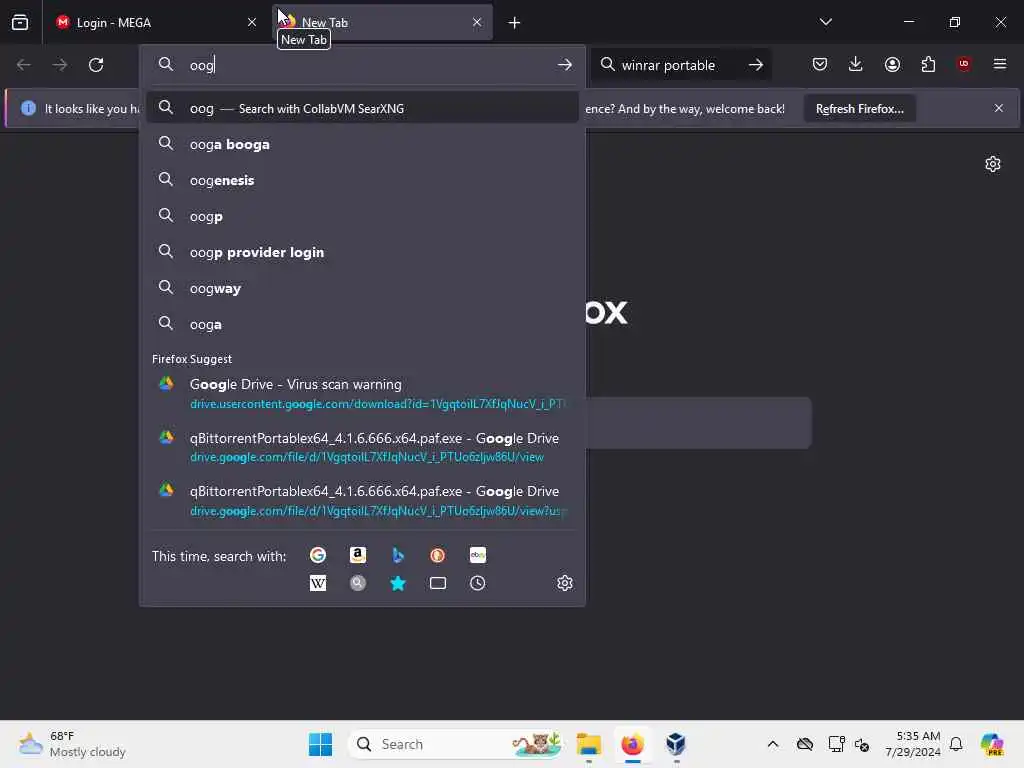Viewport: 1024px width, 768px height.
Task: Open the Extensions menu
Action: point(928,64)
